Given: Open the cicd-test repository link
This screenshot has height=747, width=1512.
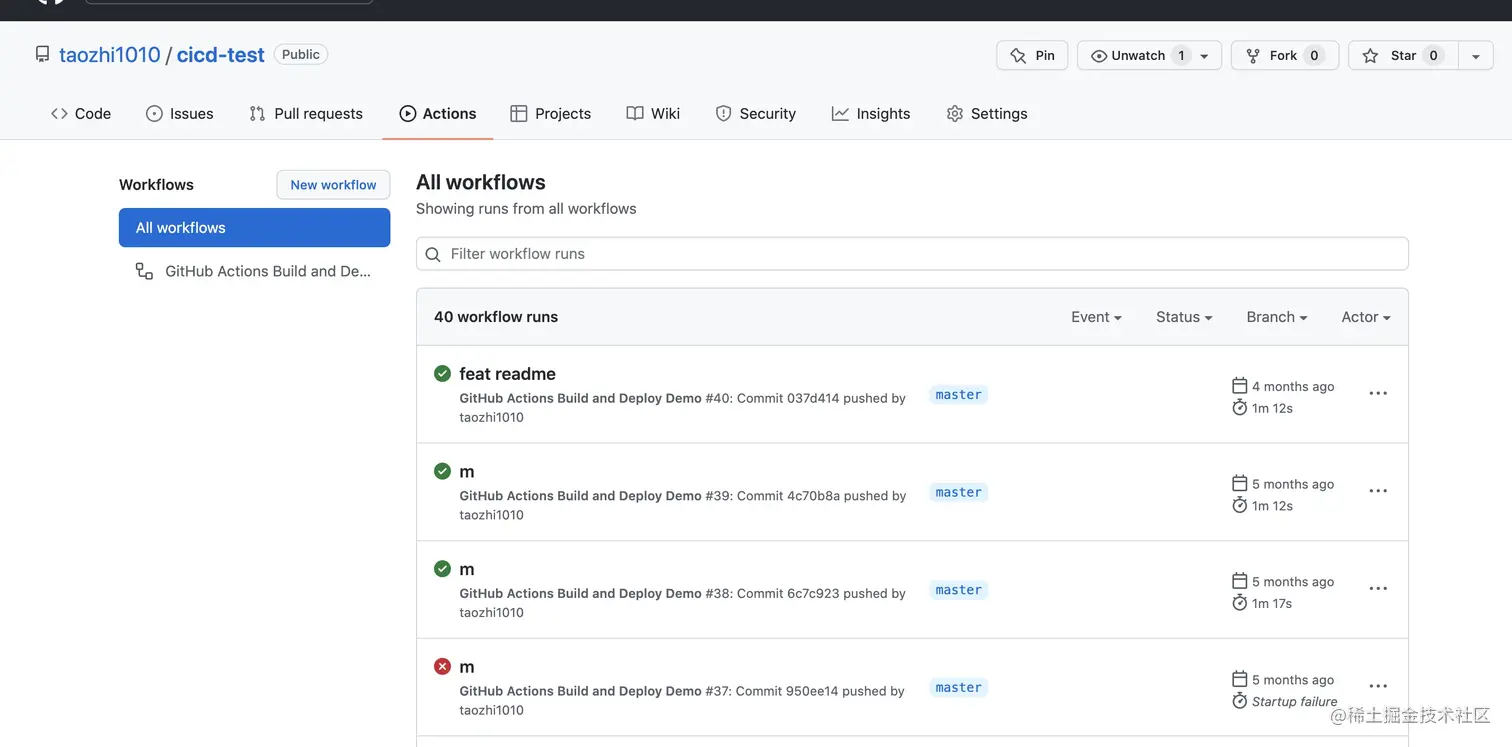Looking at the screenshot, I should click(x=220, y=55).
